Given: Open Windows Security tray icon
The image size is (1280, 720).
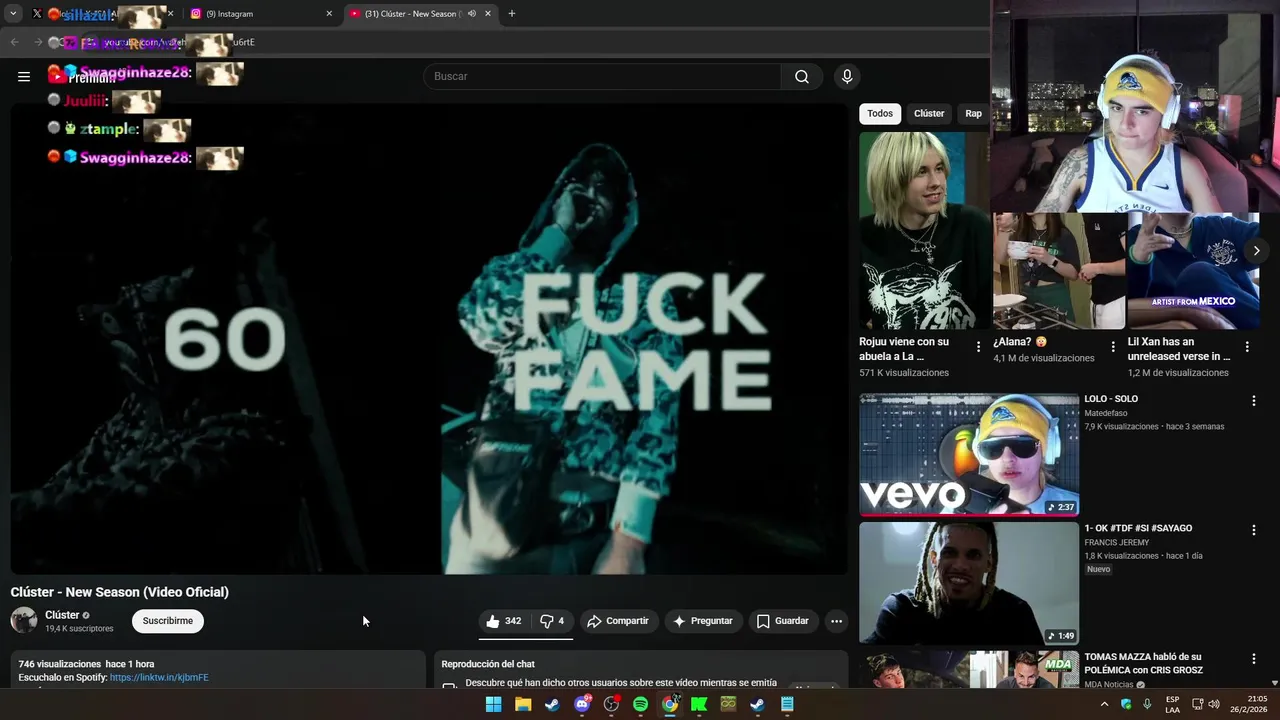Looking at the screenshot, I should 1126,704.
